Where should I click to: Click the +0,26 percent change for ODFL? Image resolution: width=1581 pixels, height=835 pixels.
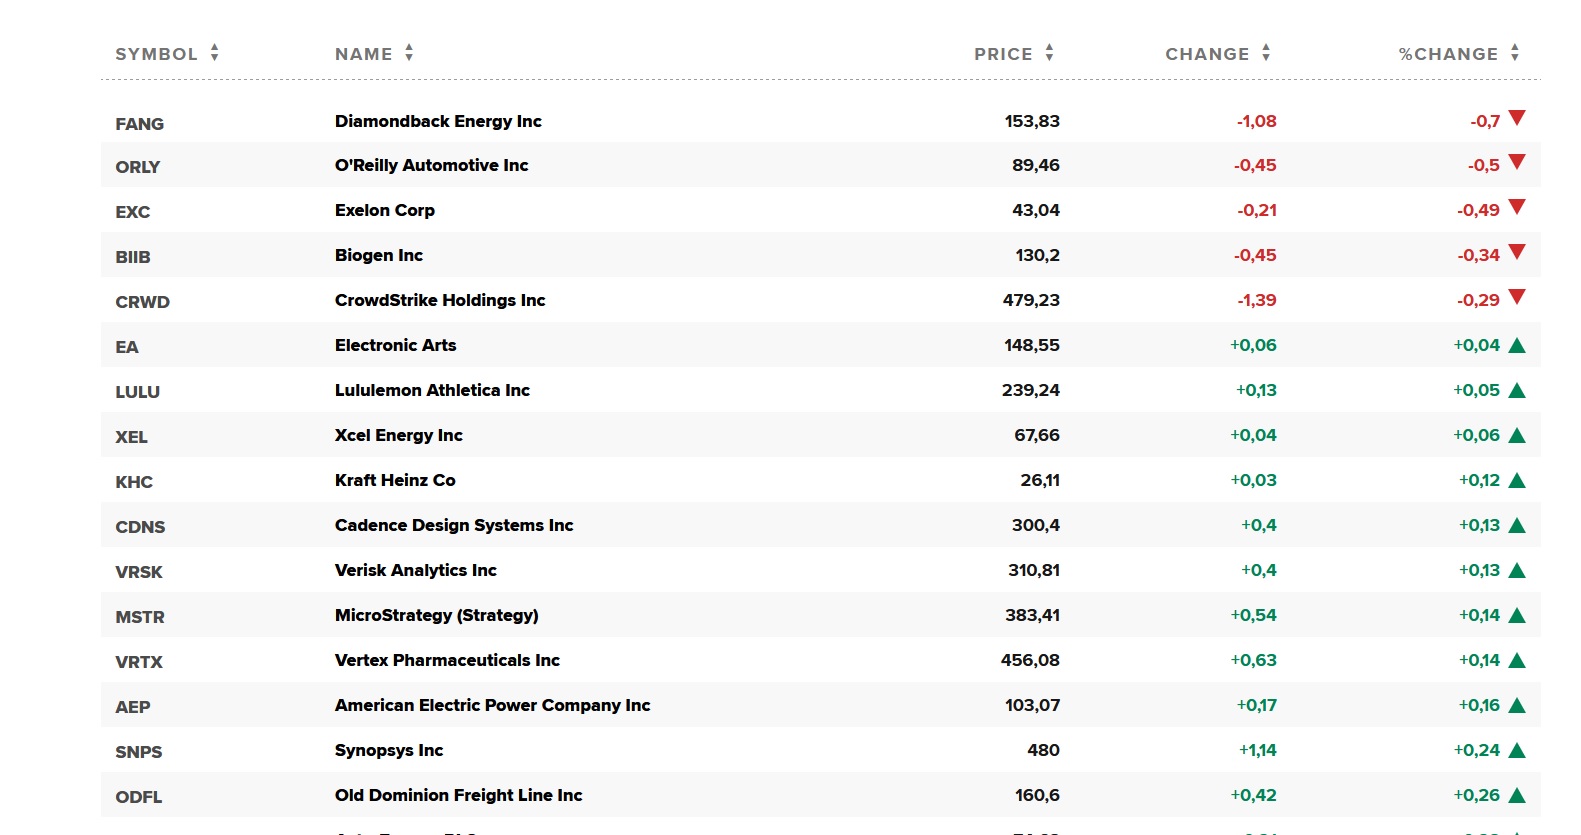1477,795
